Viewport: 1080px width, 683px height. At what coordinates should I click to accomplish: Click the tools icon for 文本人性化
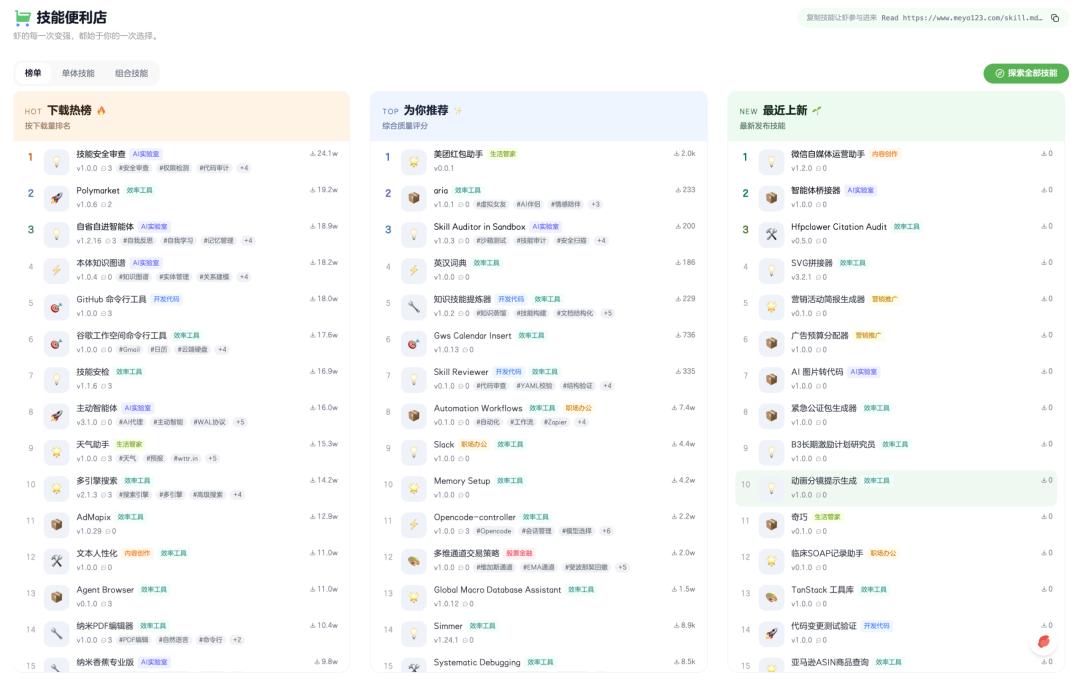coord(56,560)
